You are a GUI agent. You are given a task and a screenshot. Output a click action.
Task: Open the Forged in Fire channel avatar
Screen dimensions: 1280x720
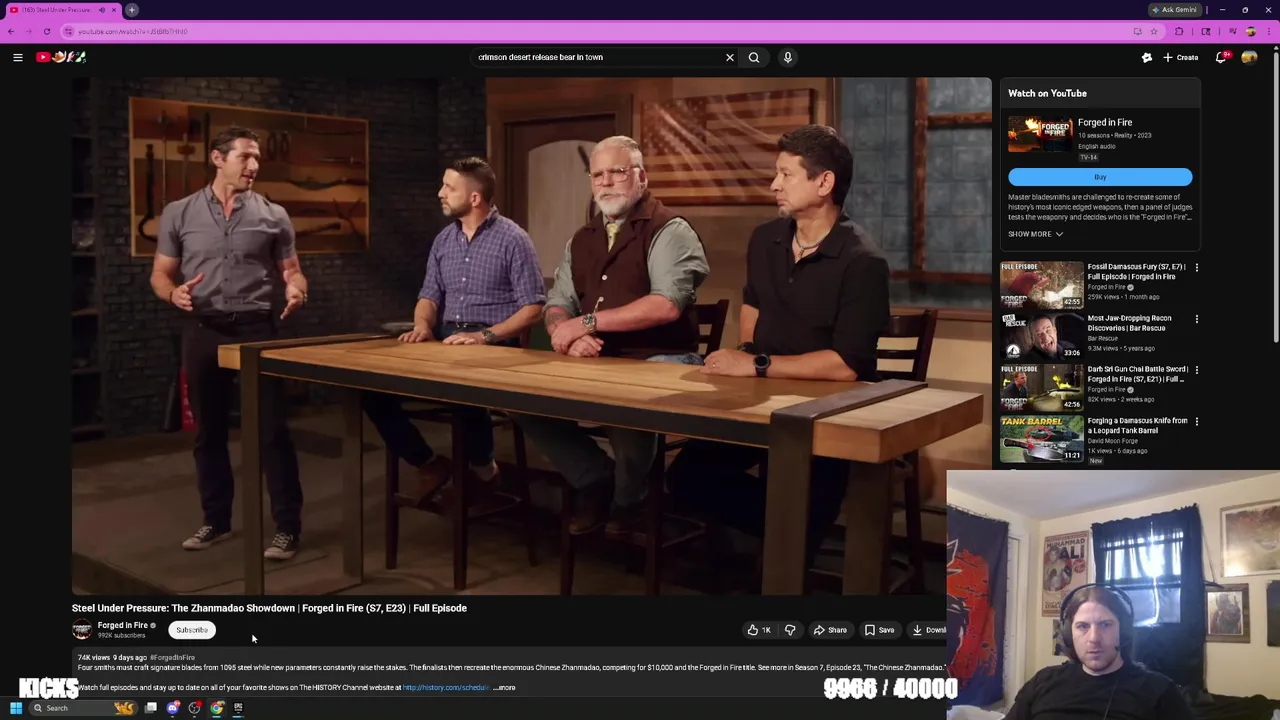[82, 629]
